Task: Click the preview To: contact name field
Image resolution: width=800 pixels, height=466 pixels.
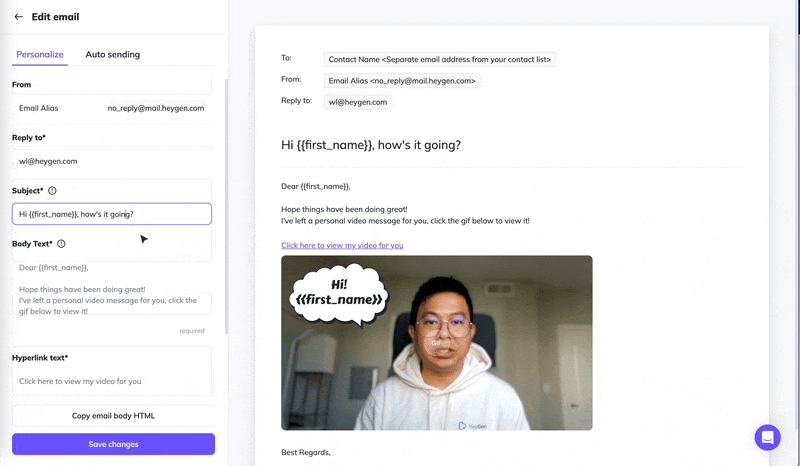Action: coord(439,60)
